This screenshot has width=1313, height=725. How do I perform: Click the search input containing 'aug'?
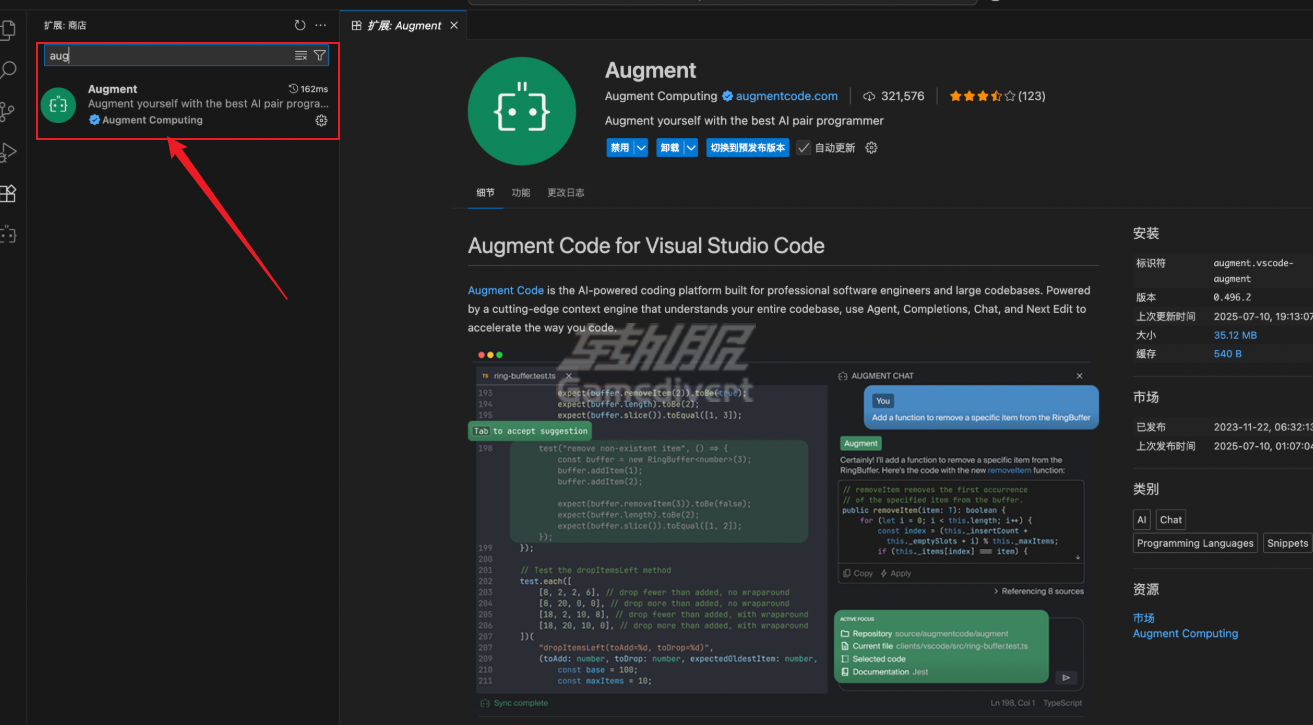[x=150, y=55]
